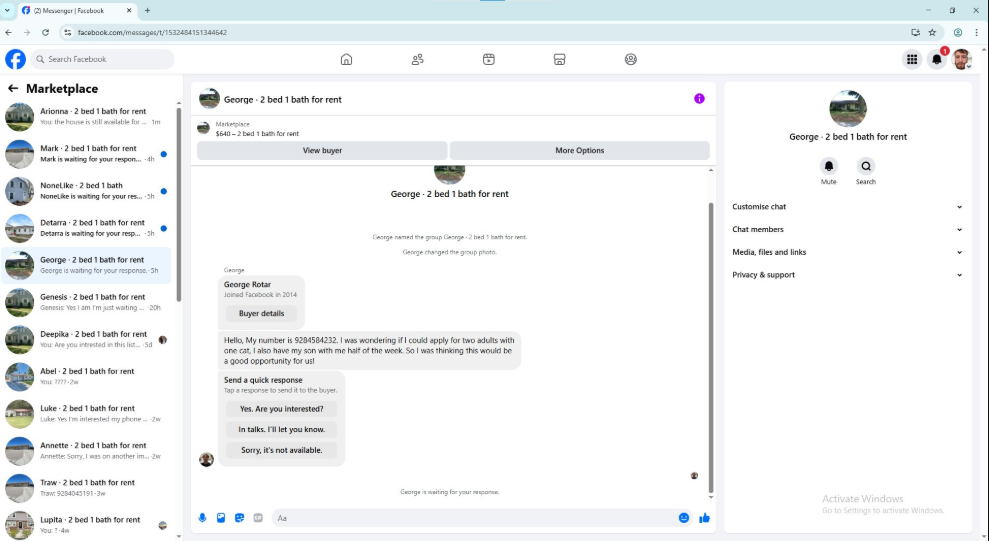
Task: Open the Traw conversation
Action: (x=86, y=488)
